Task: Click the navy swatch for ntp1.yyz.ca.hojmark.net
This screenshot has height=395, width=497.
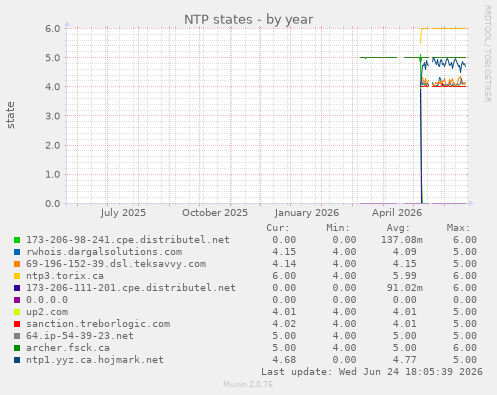Action: coord(17,360)
